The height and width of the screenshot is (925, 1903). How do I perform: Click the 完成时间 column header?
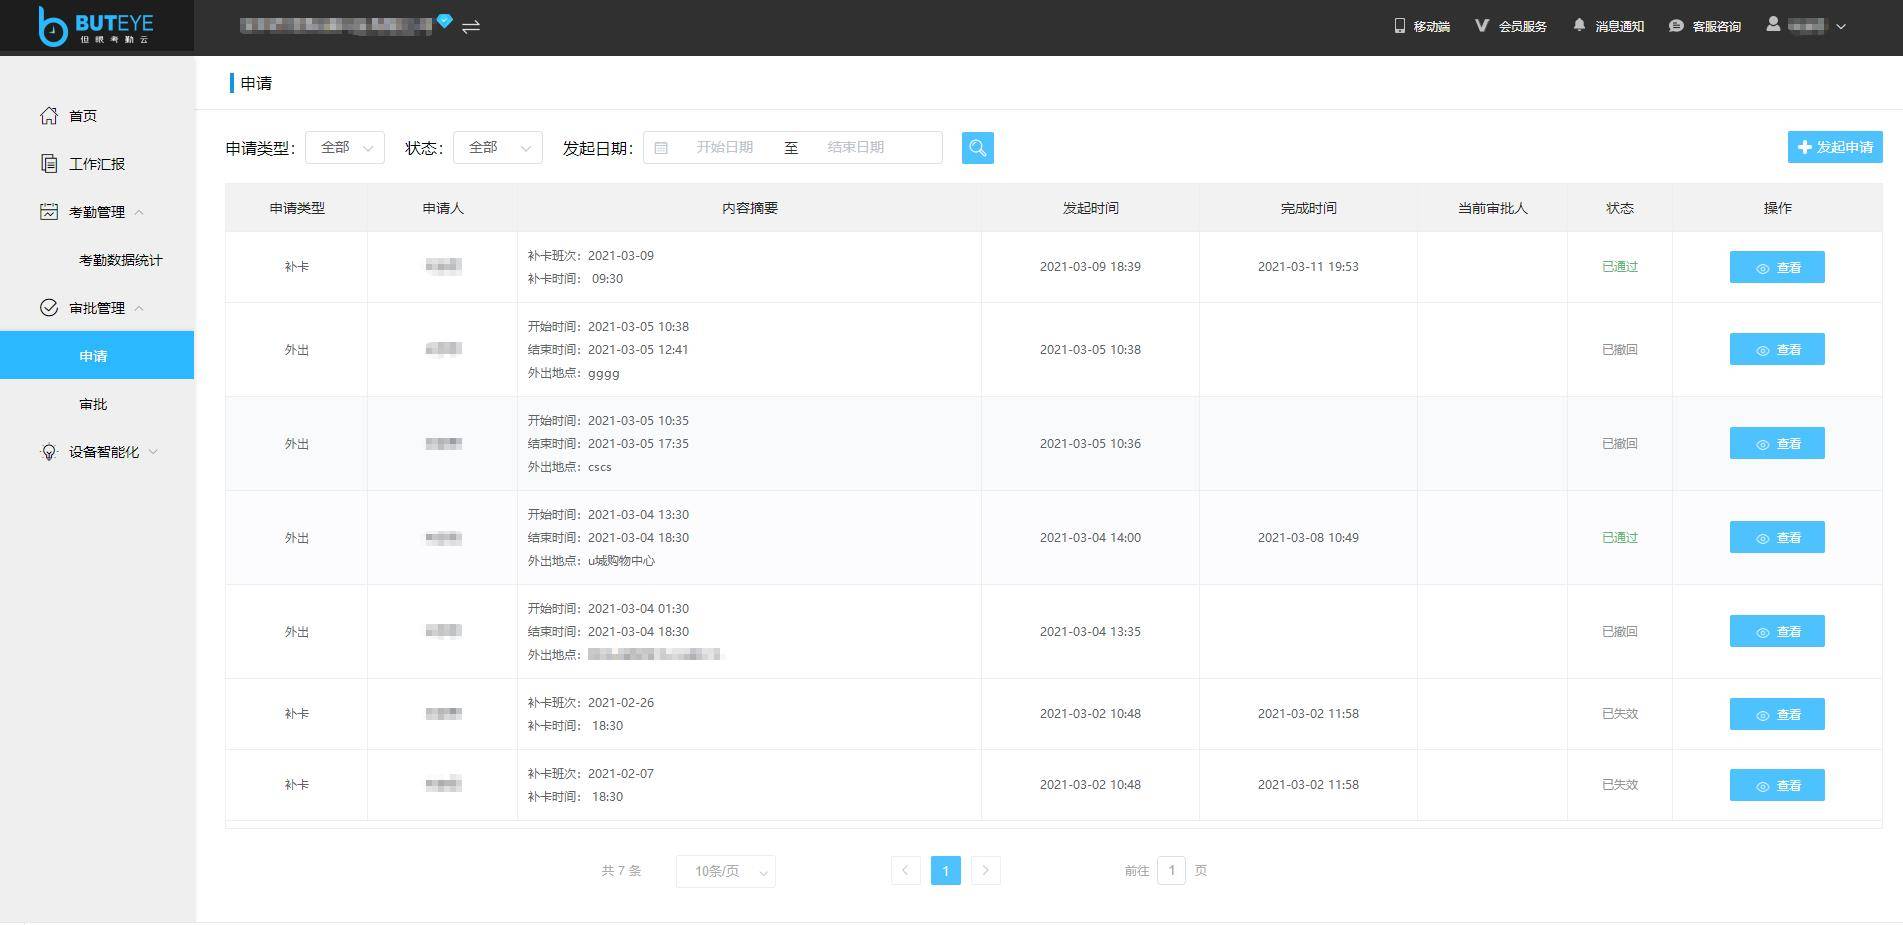1308,208
